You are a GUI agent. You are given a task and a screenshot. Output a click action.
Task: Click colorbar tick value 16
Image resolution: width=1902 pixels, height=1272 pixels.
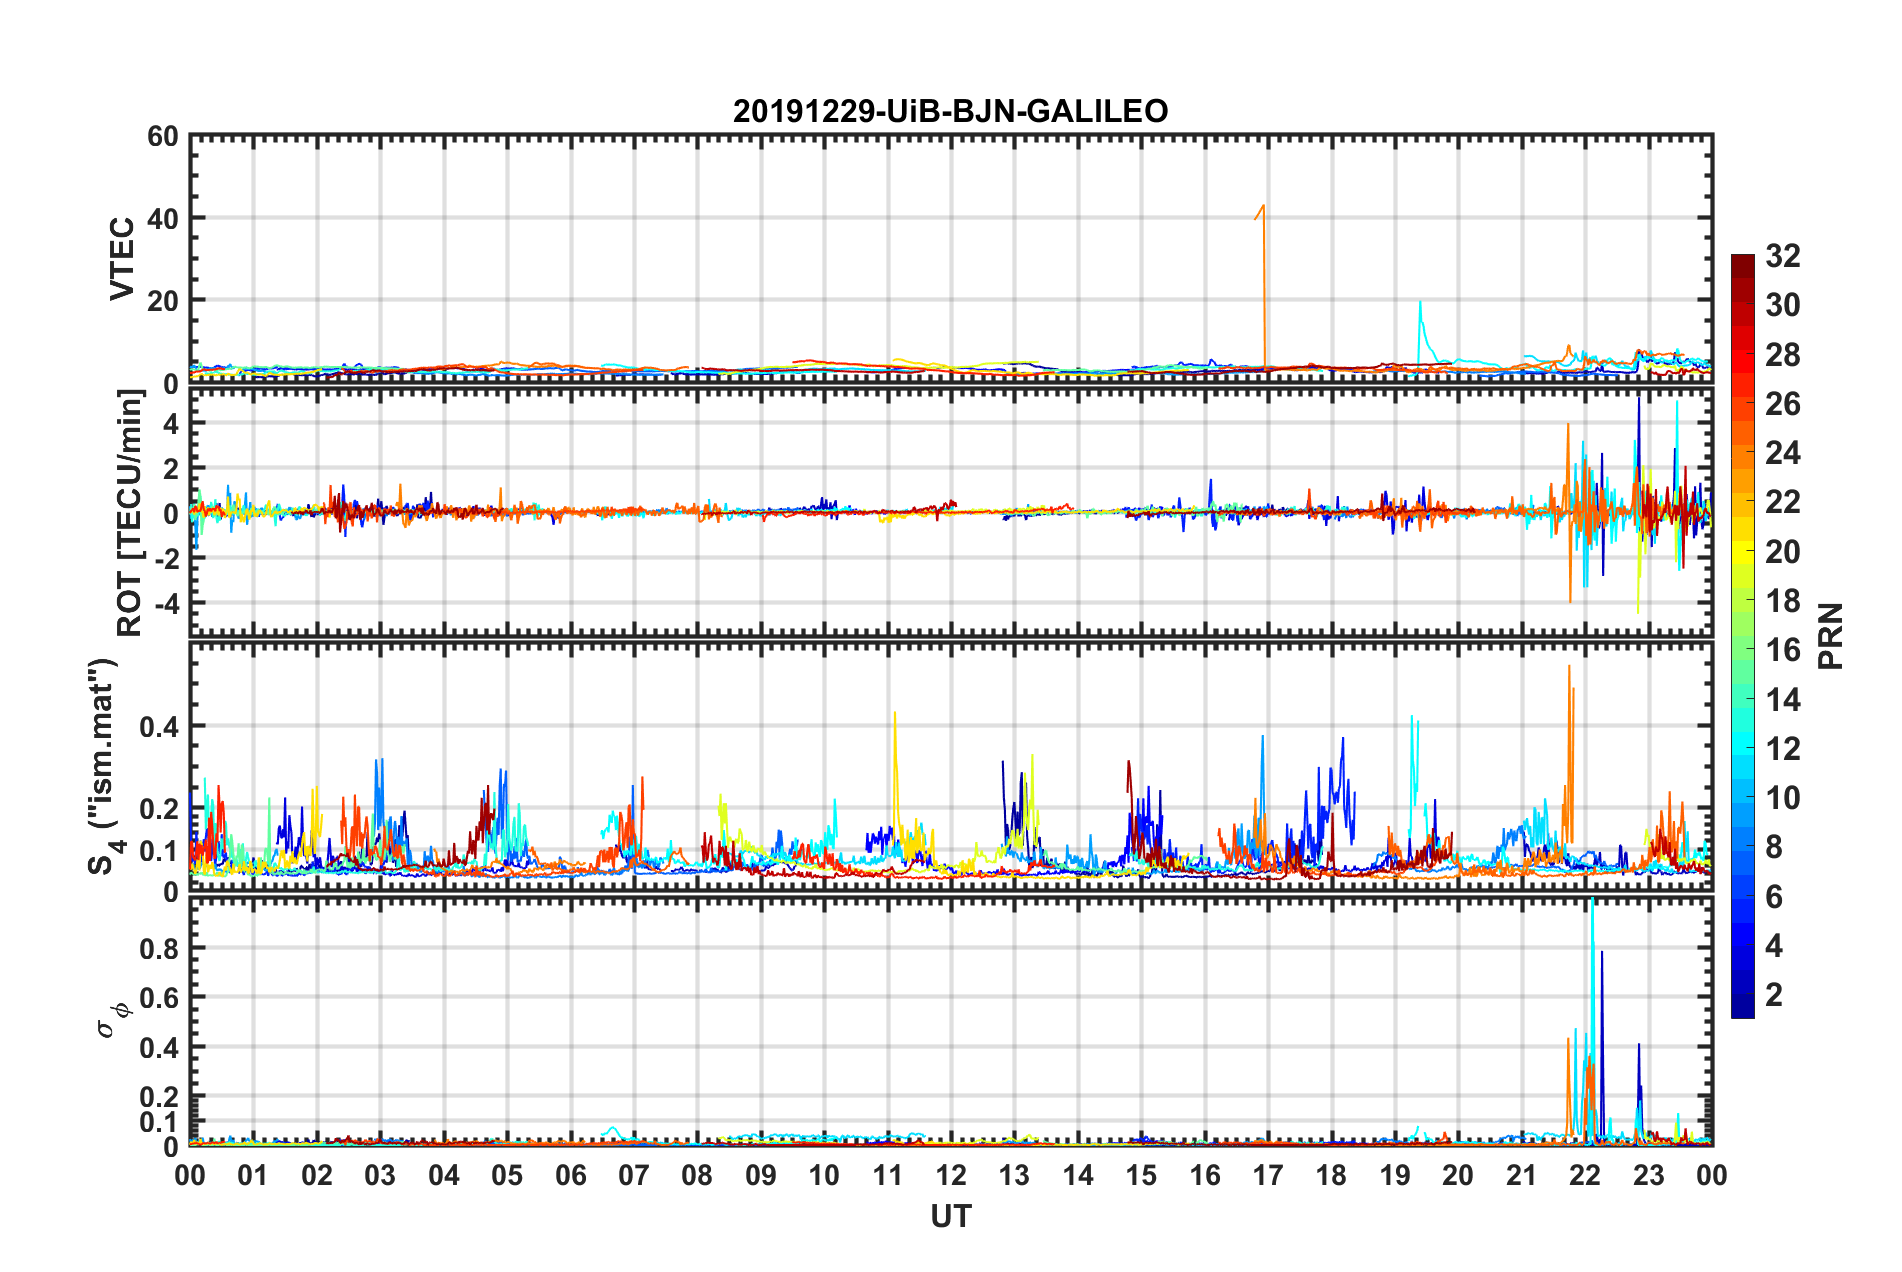pyautogui.click(x=1782, y=650)
